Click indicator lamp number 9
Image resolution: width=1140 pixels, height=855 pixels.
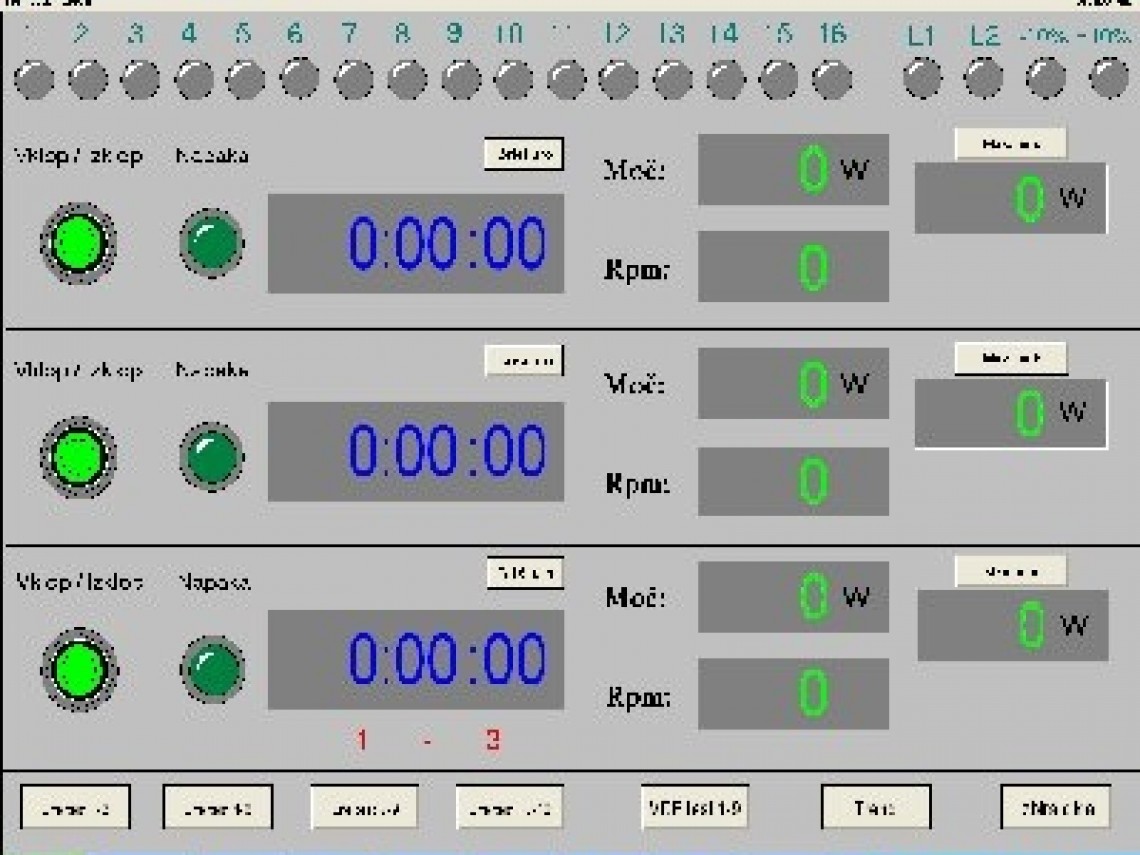point(461,79)
